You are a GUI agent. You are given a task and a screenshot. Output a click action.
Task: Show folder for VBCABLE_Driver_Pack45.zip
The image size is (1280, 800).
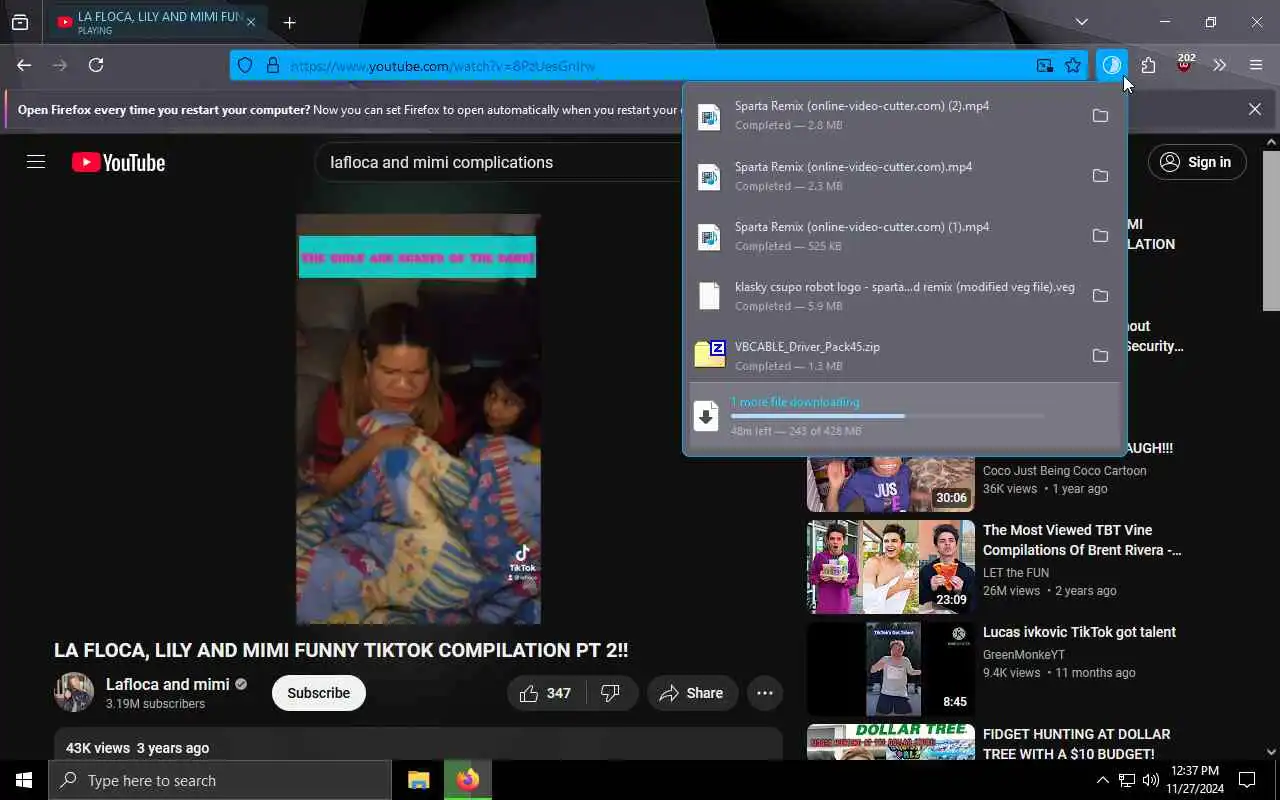(x=1100, y=355)
